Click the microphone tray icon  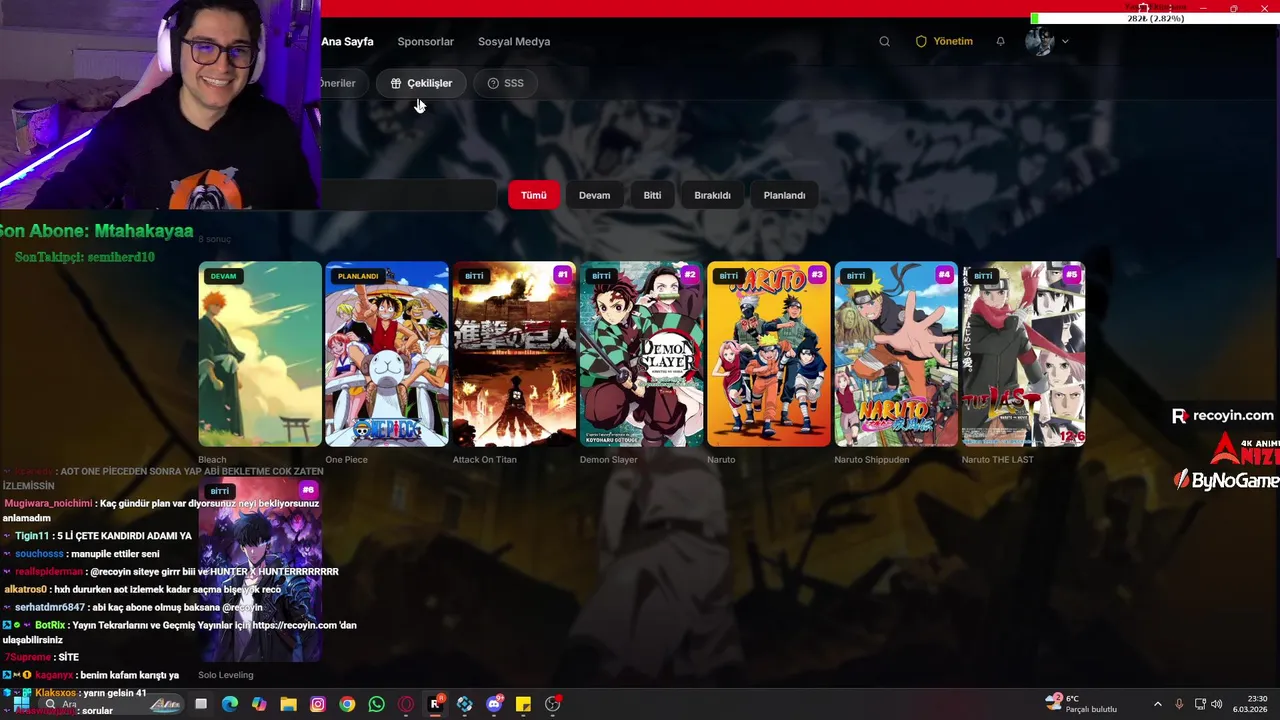click(x=1179, y=704)
